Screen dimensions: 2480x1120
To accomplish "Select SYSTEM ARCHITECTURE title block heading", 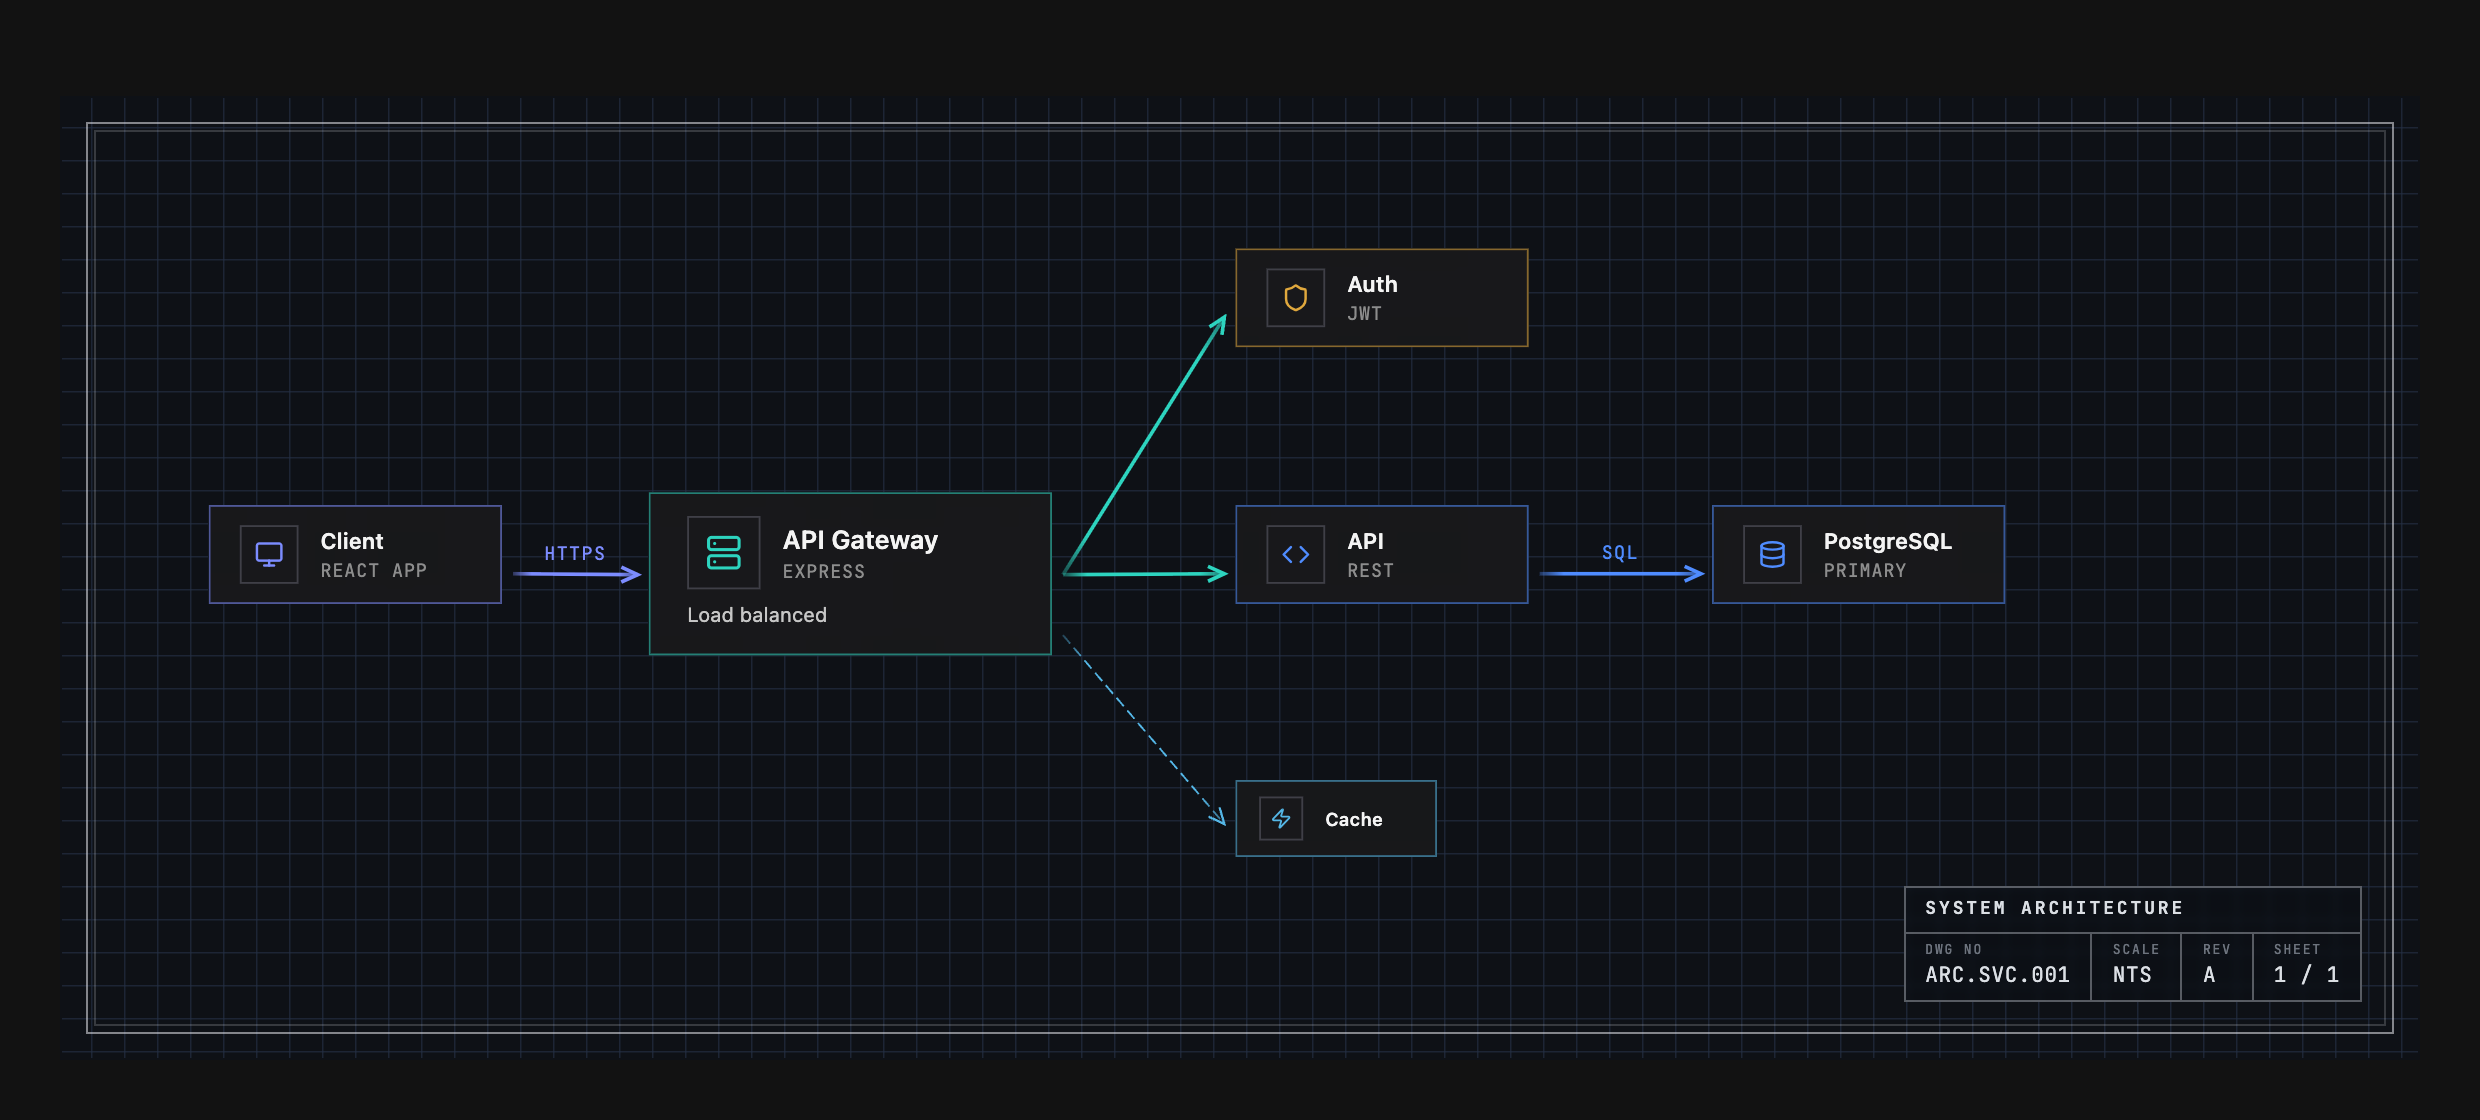I will click(2053, 908).
